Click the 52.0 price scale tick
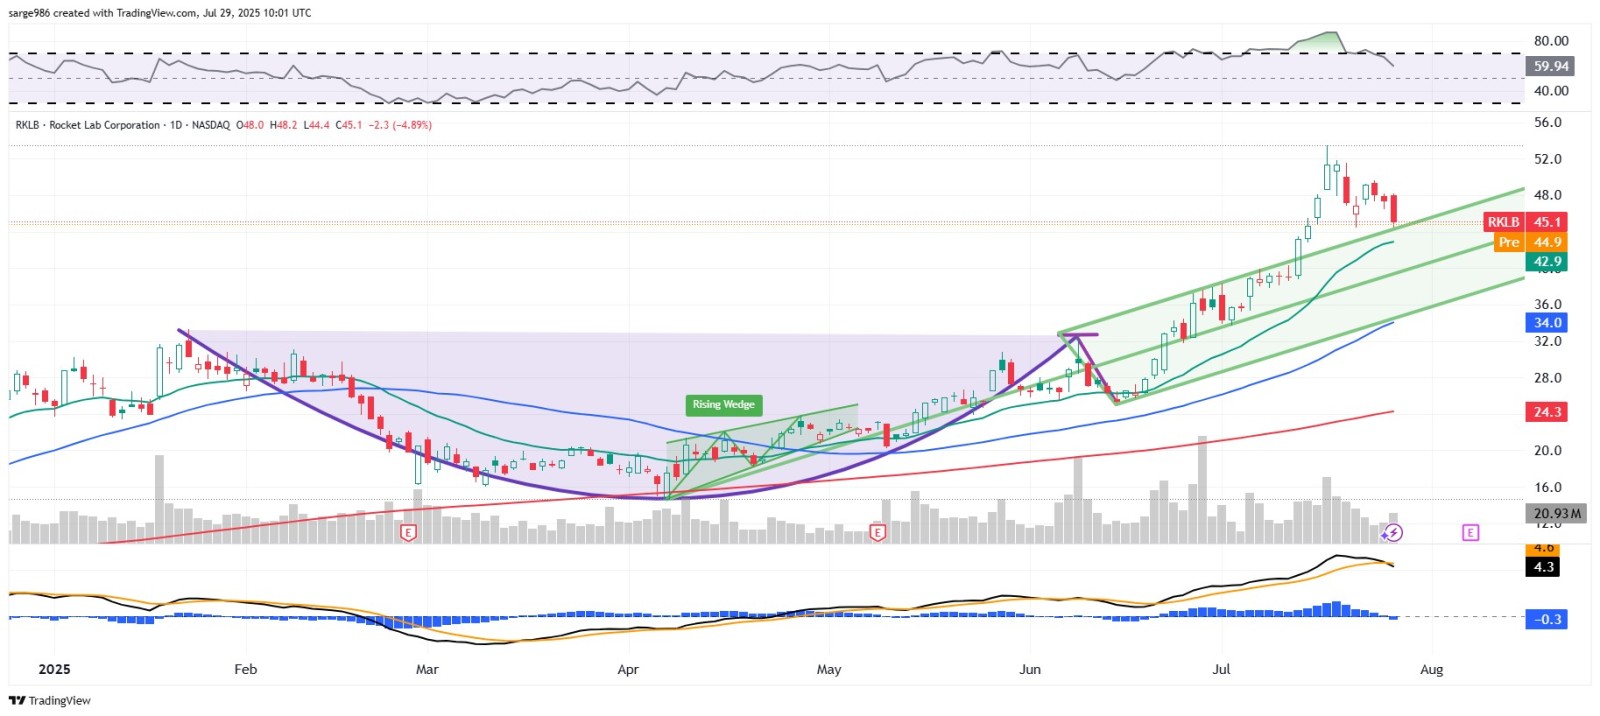1600x716 pixels. [1547, 159]
